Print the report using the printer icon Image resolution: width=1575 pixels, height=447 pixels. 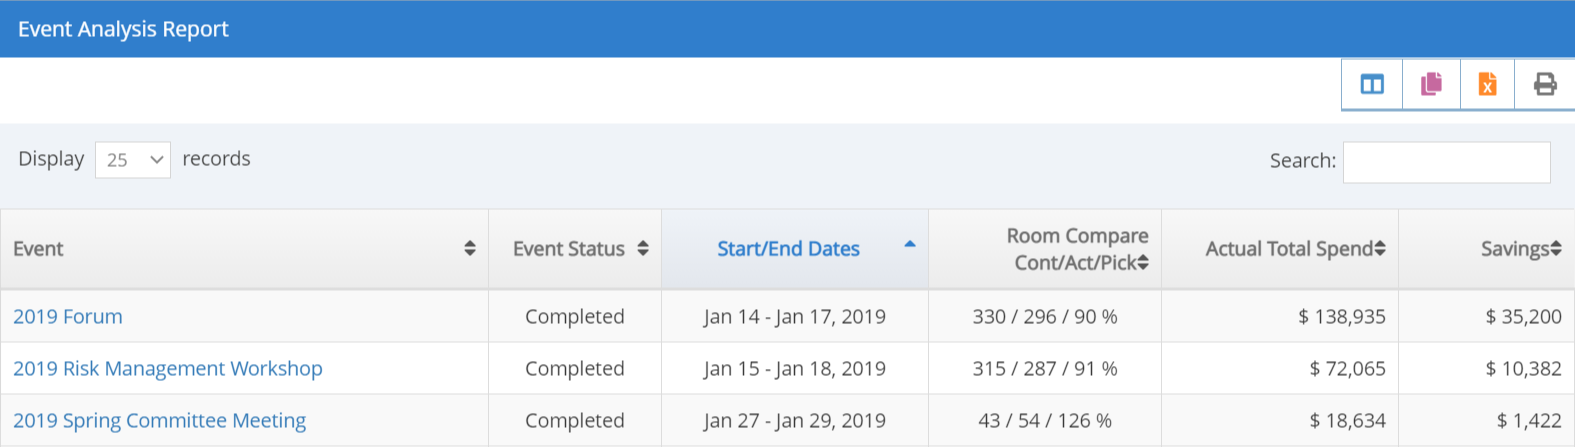tap(1545, 84)
